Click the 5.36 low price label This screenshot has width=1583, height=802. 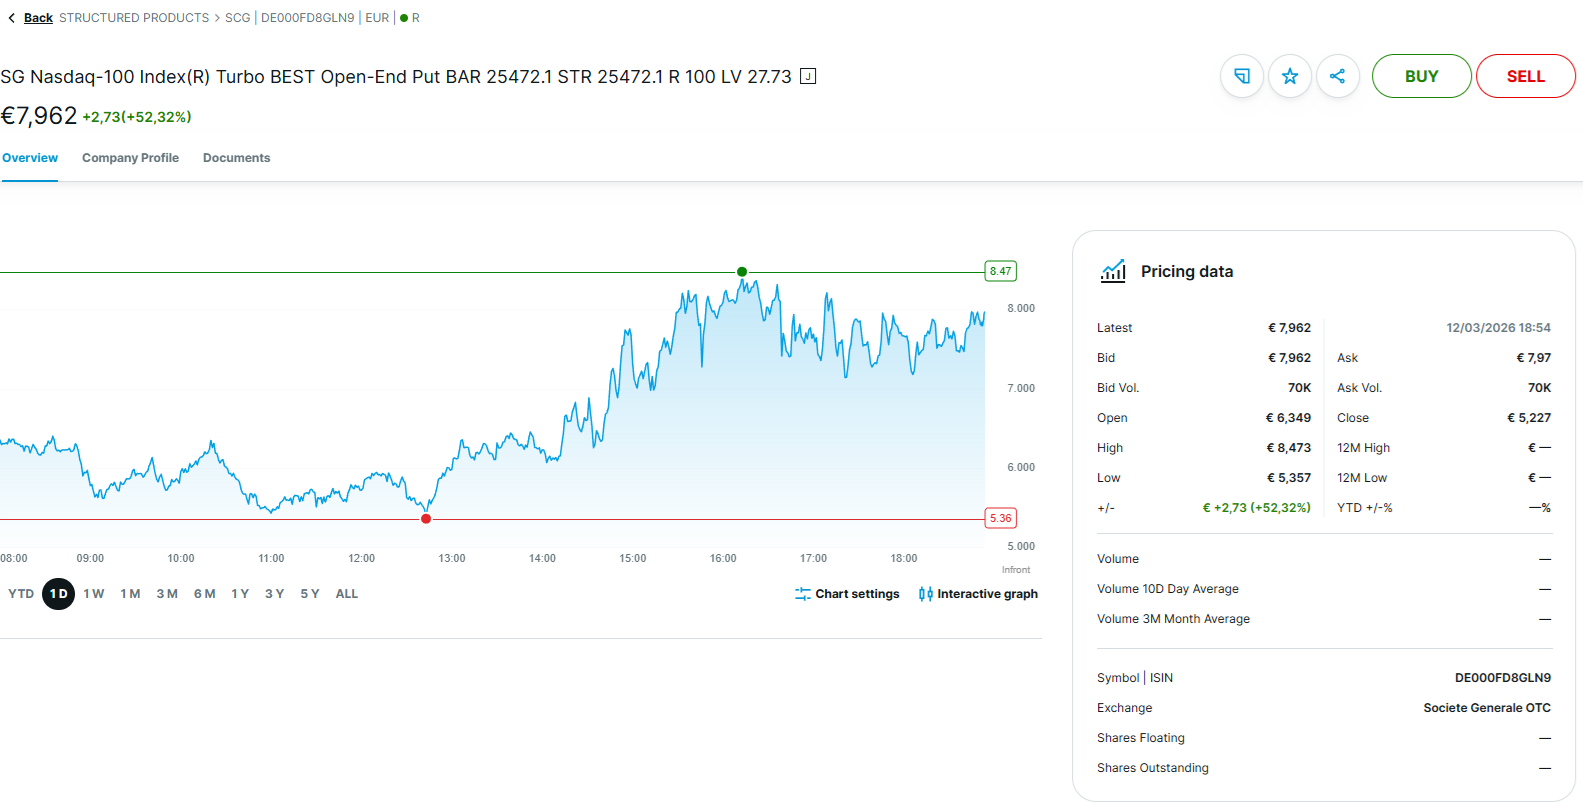point(1000,518)
